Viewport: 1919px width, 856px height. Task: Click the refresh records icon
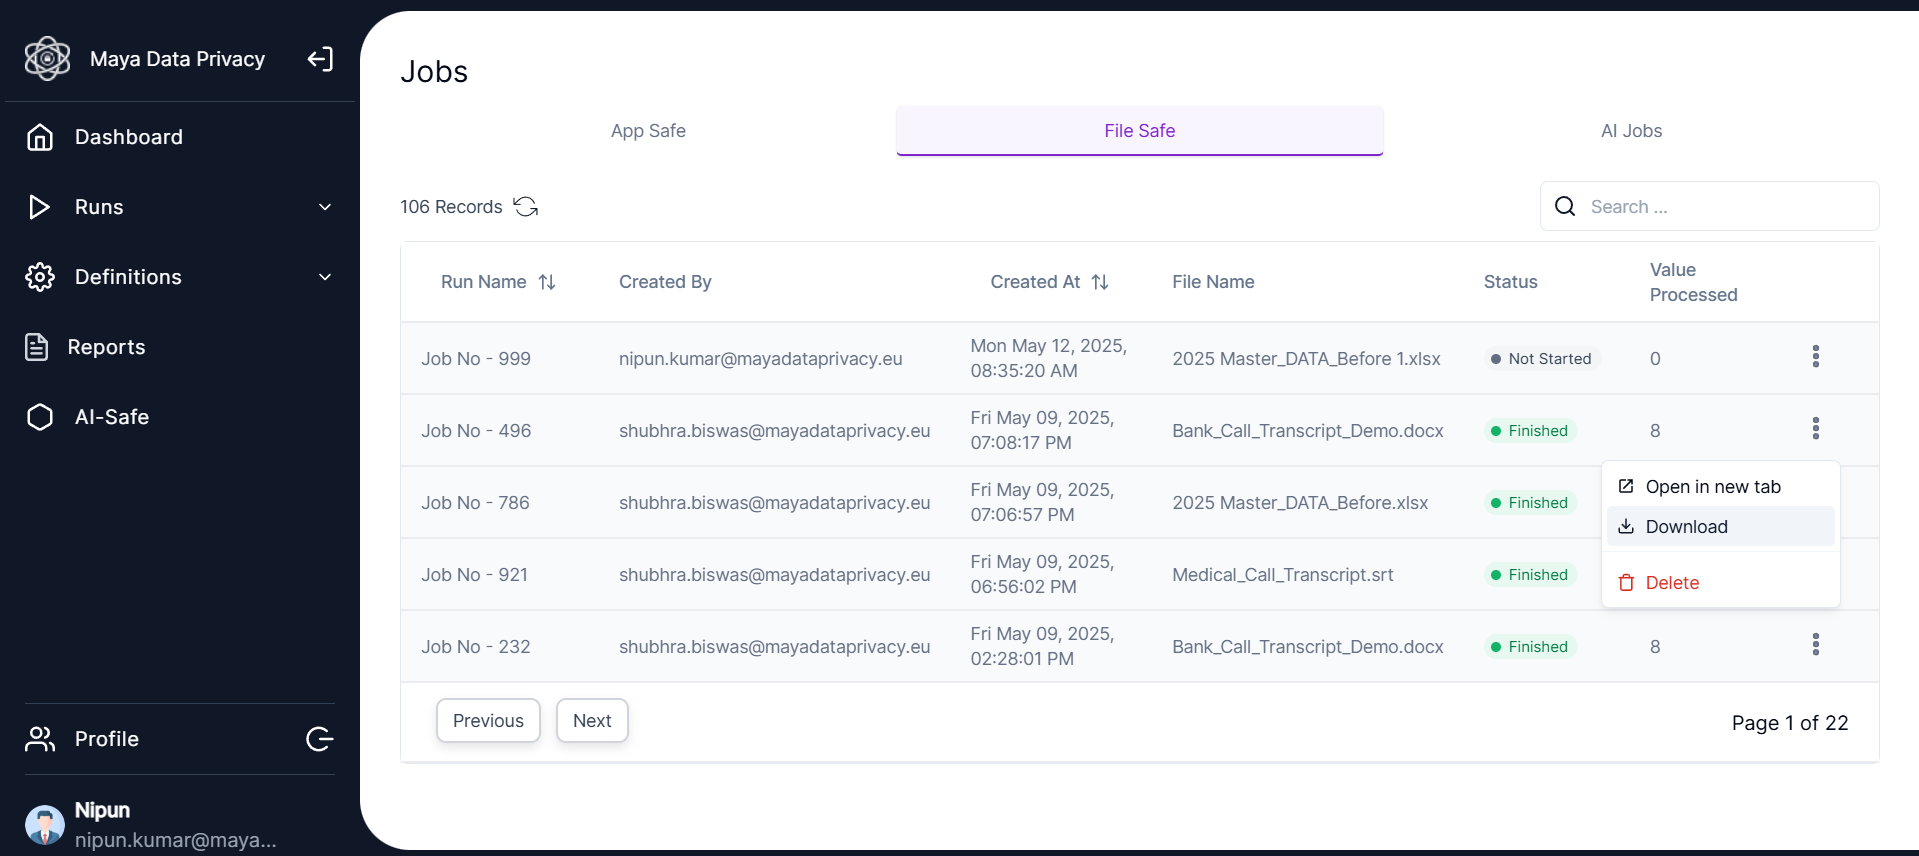point(526,207)
